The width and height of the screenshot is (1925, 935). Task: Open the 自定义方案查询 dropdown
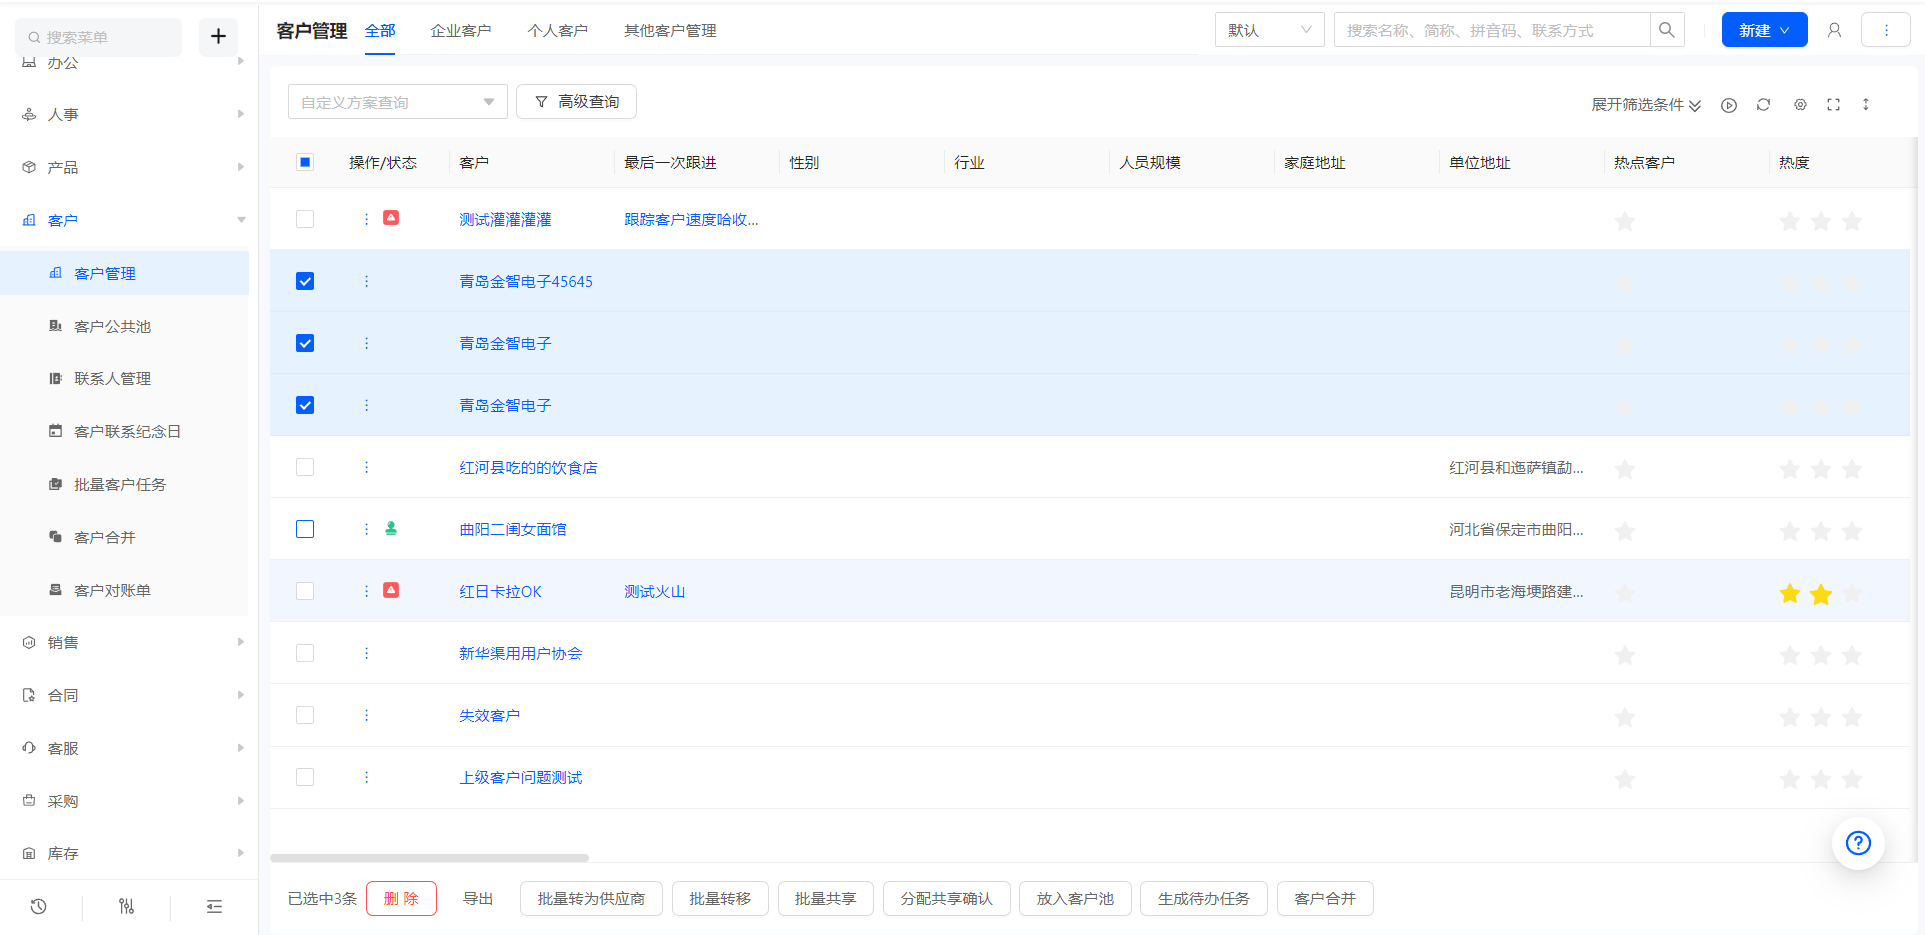(397, 102)
